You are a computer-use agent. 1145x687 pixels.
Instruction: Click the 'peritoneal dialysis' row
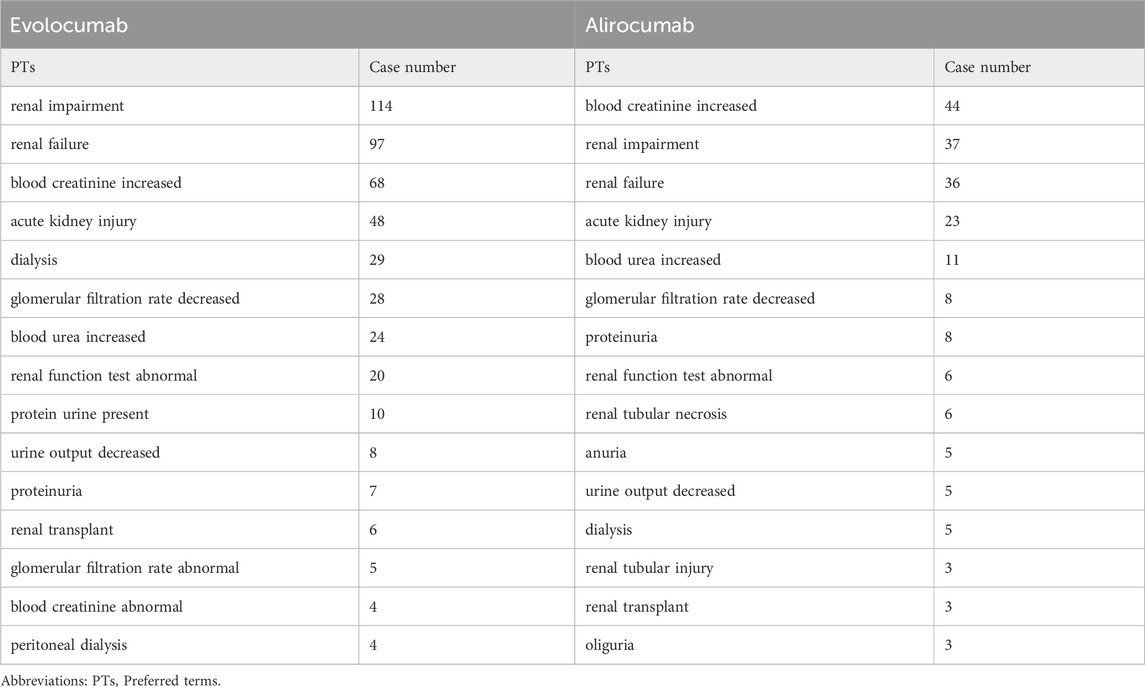[288, 645]
